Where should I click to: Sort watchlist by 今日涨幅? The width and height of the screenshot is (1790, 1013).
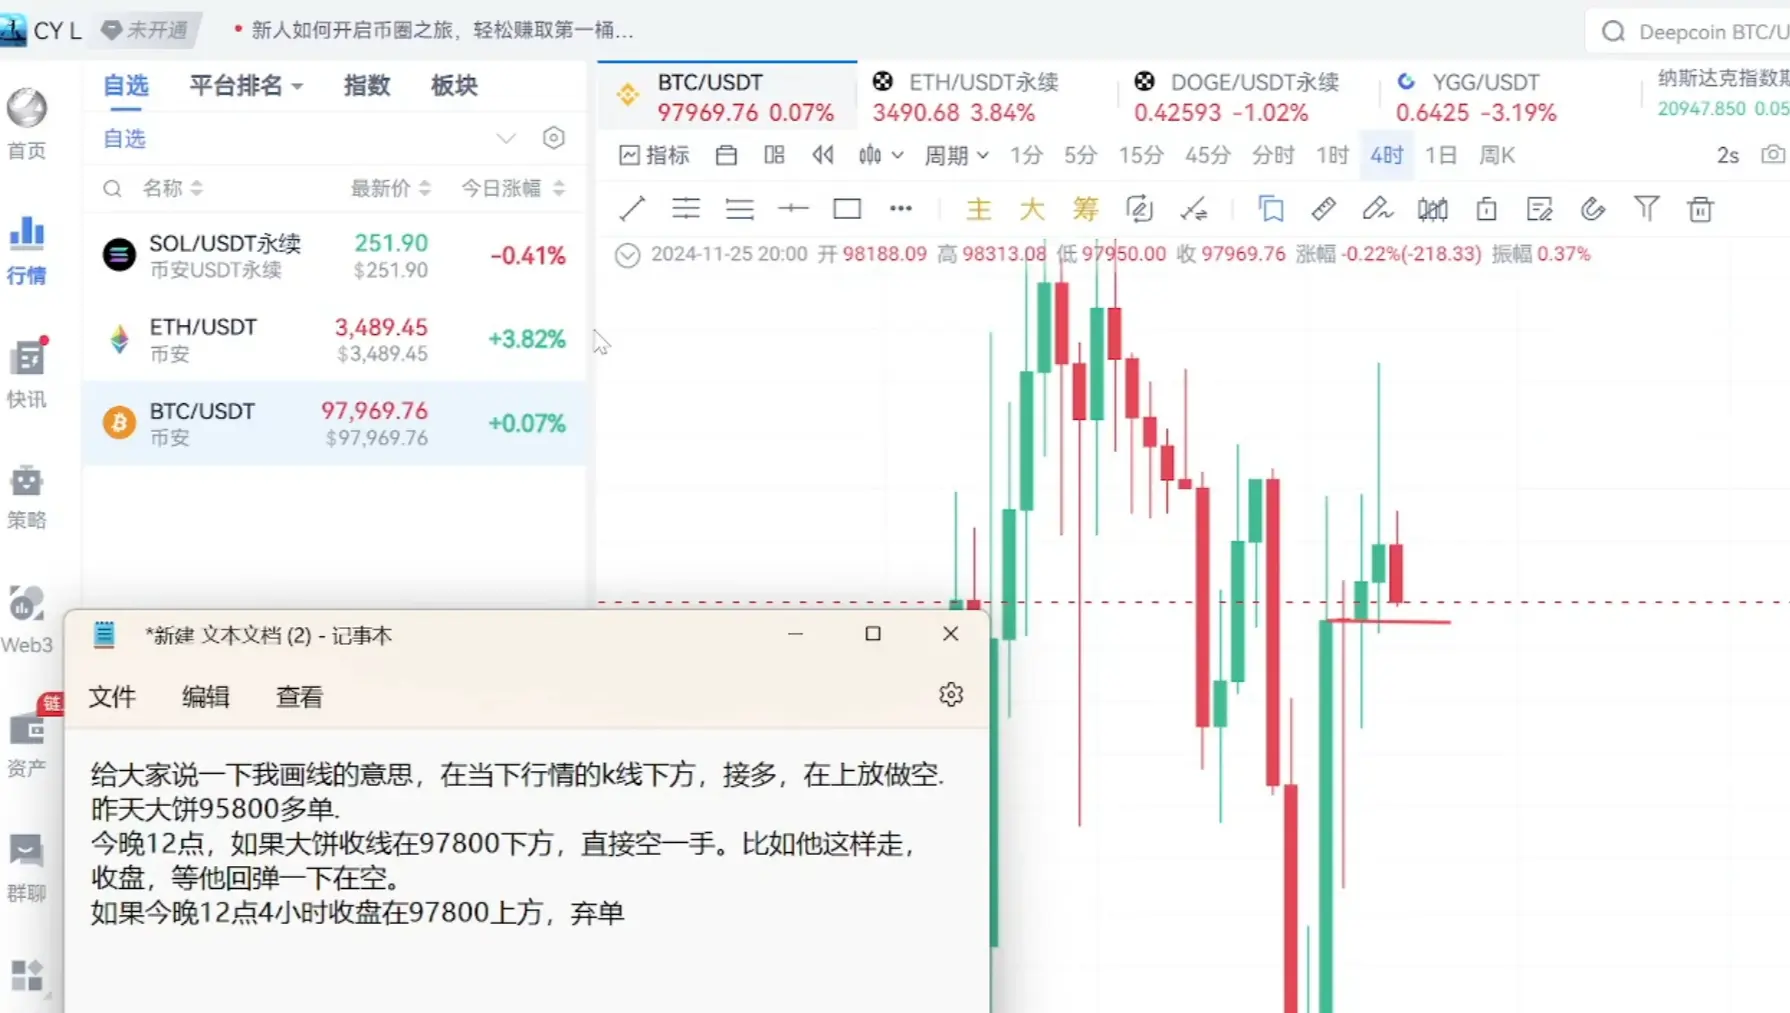pos(512,188)
